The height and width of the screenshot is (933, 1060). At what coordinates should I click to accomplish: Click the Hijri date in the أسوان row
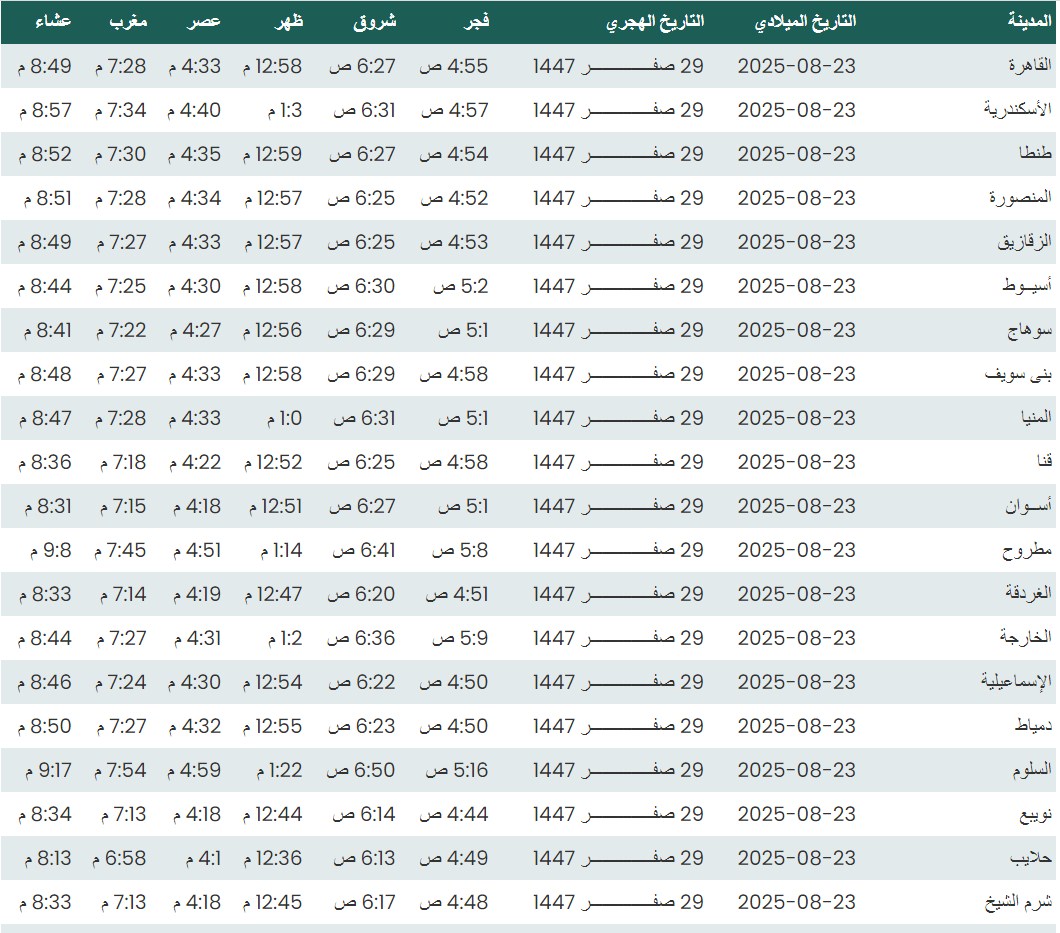click(x=618, y=506)
